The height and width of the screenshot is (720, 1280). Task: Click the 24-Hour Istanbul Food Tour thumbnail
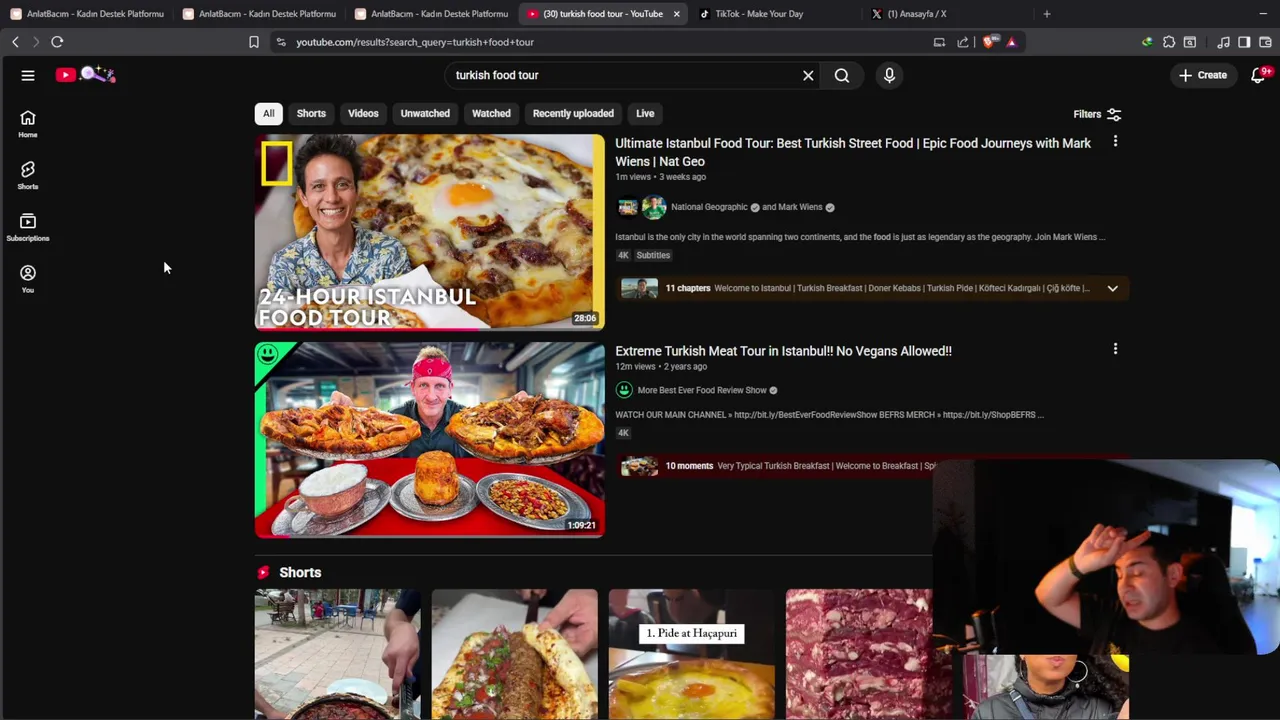tap(430, 231)
